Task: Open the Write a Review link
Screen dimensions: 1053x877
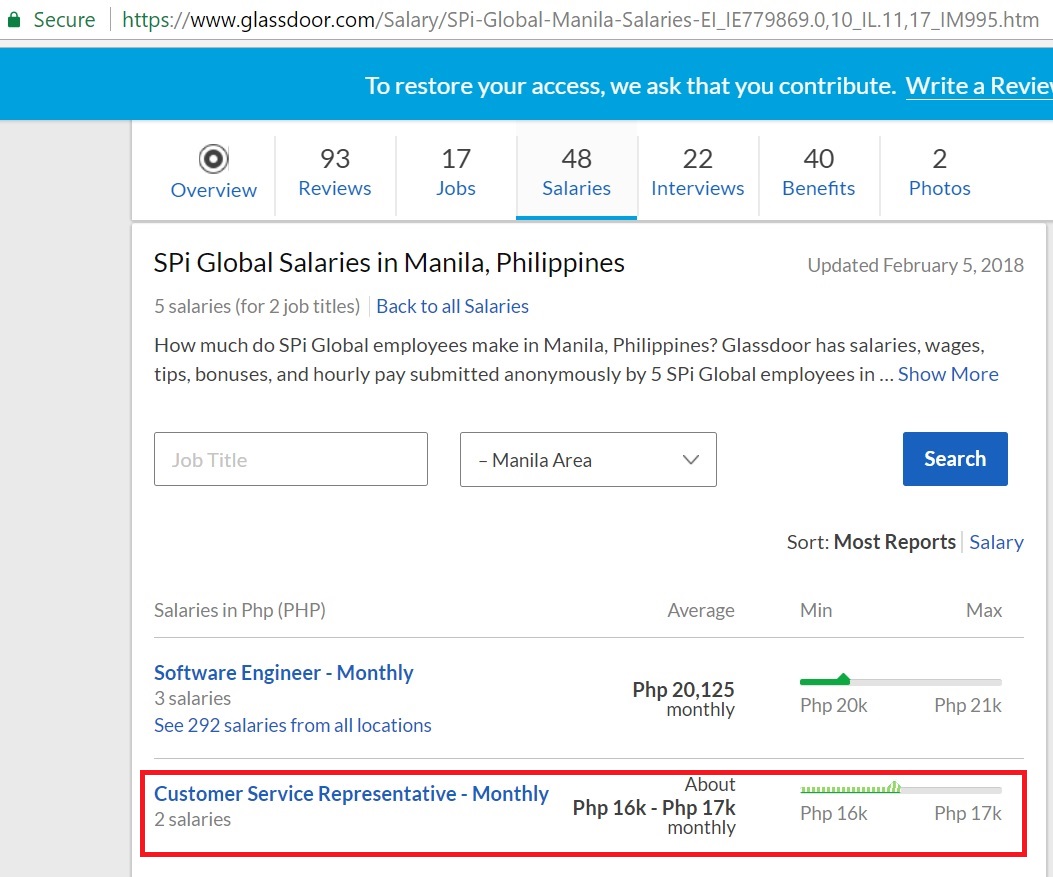Action: tap(979, 86)
